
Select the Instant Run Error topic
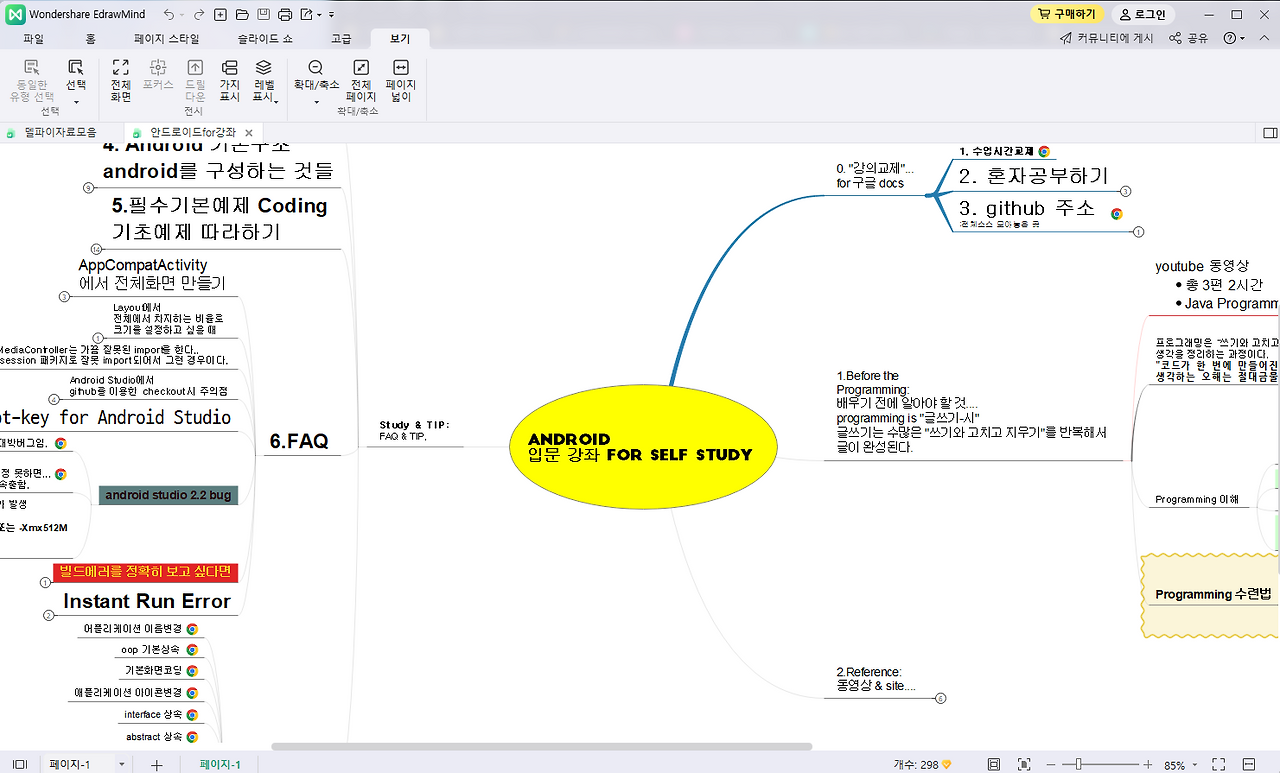(x=147, y=601)
